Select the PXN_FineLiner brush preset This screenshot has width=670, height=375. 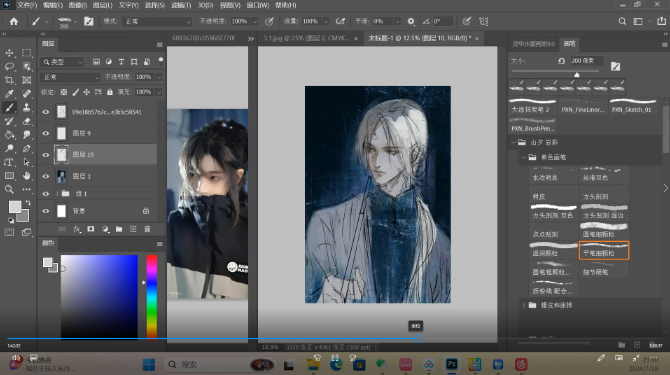582,105
